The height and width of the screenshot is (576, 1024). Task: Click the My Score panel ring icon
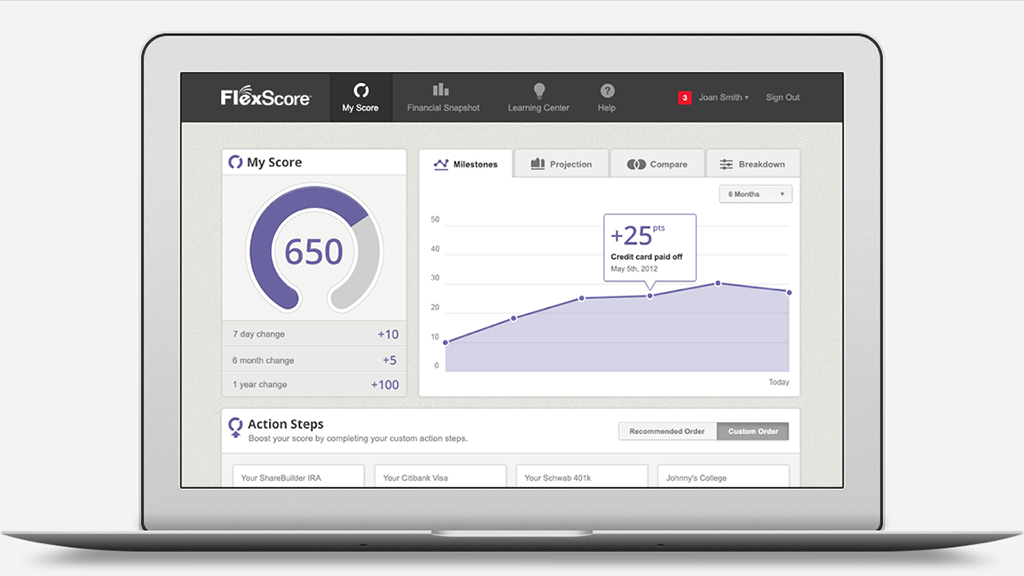235,162
